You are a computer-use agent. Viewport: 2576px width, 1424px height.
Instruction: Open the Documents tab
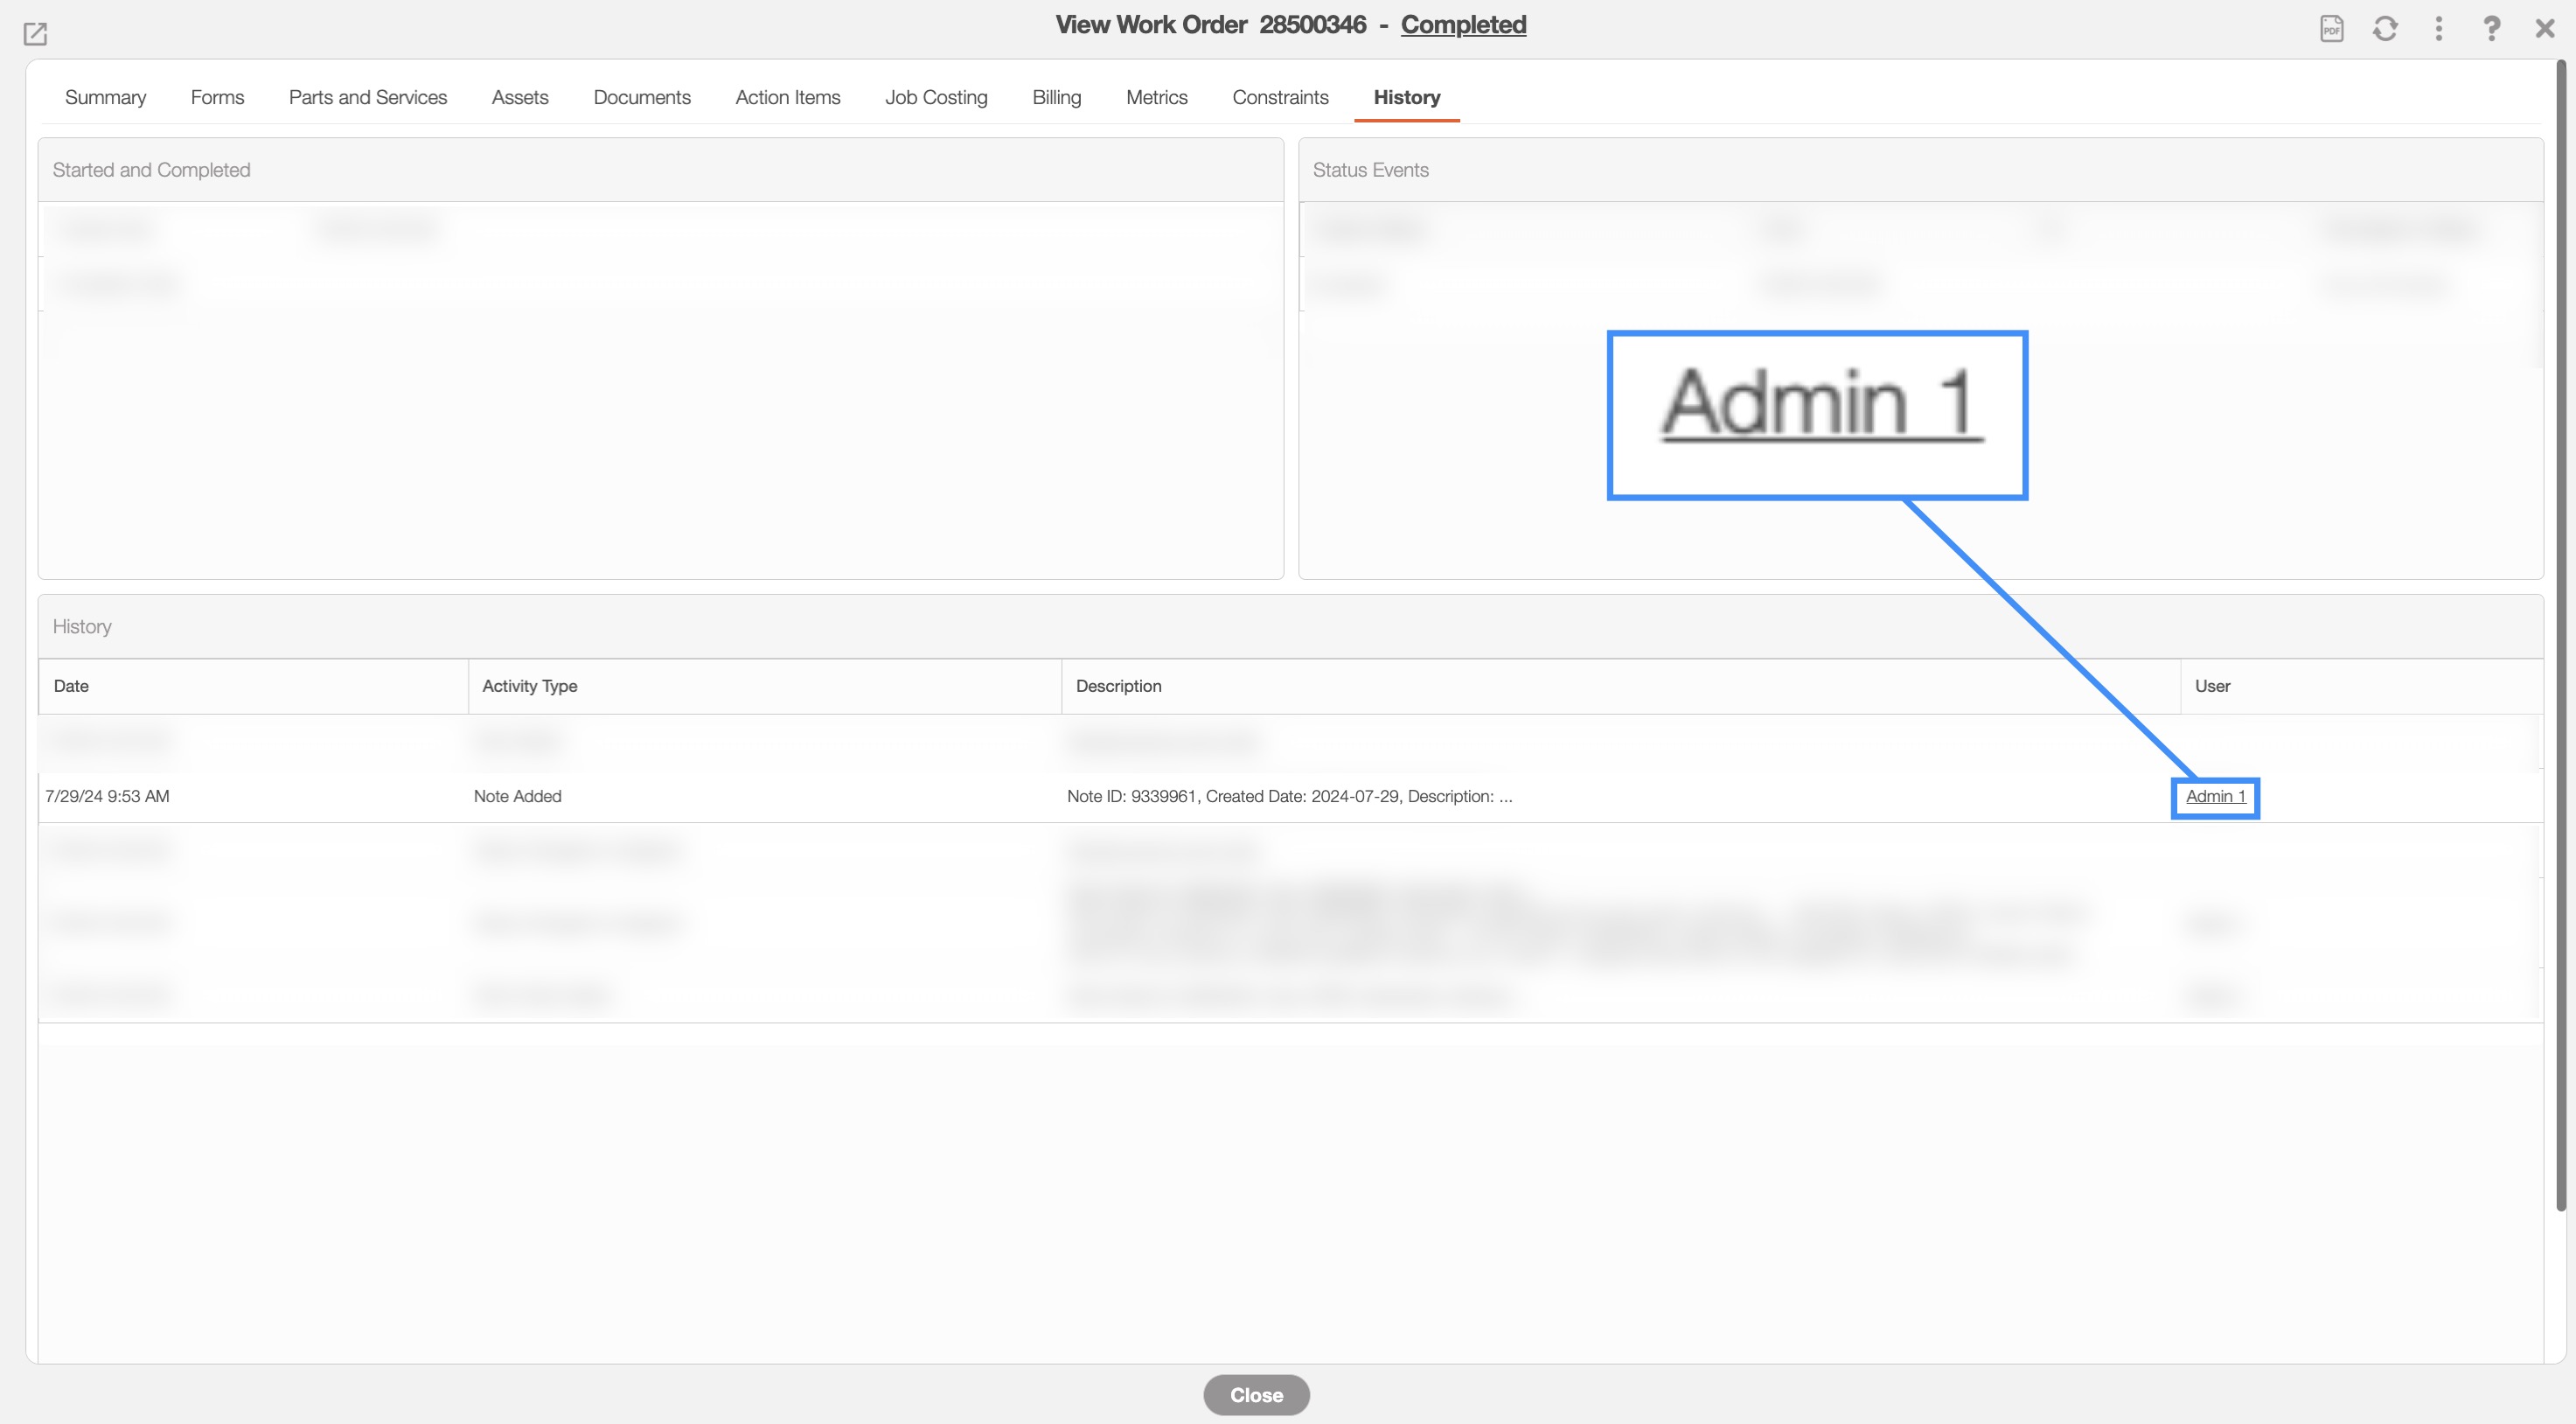click(x=641, y=97)
